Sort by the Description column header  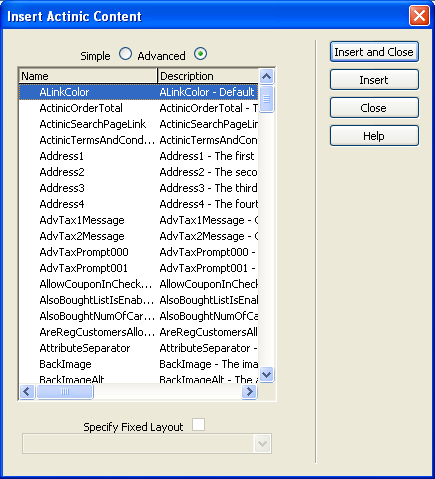(x=208, y=76)
